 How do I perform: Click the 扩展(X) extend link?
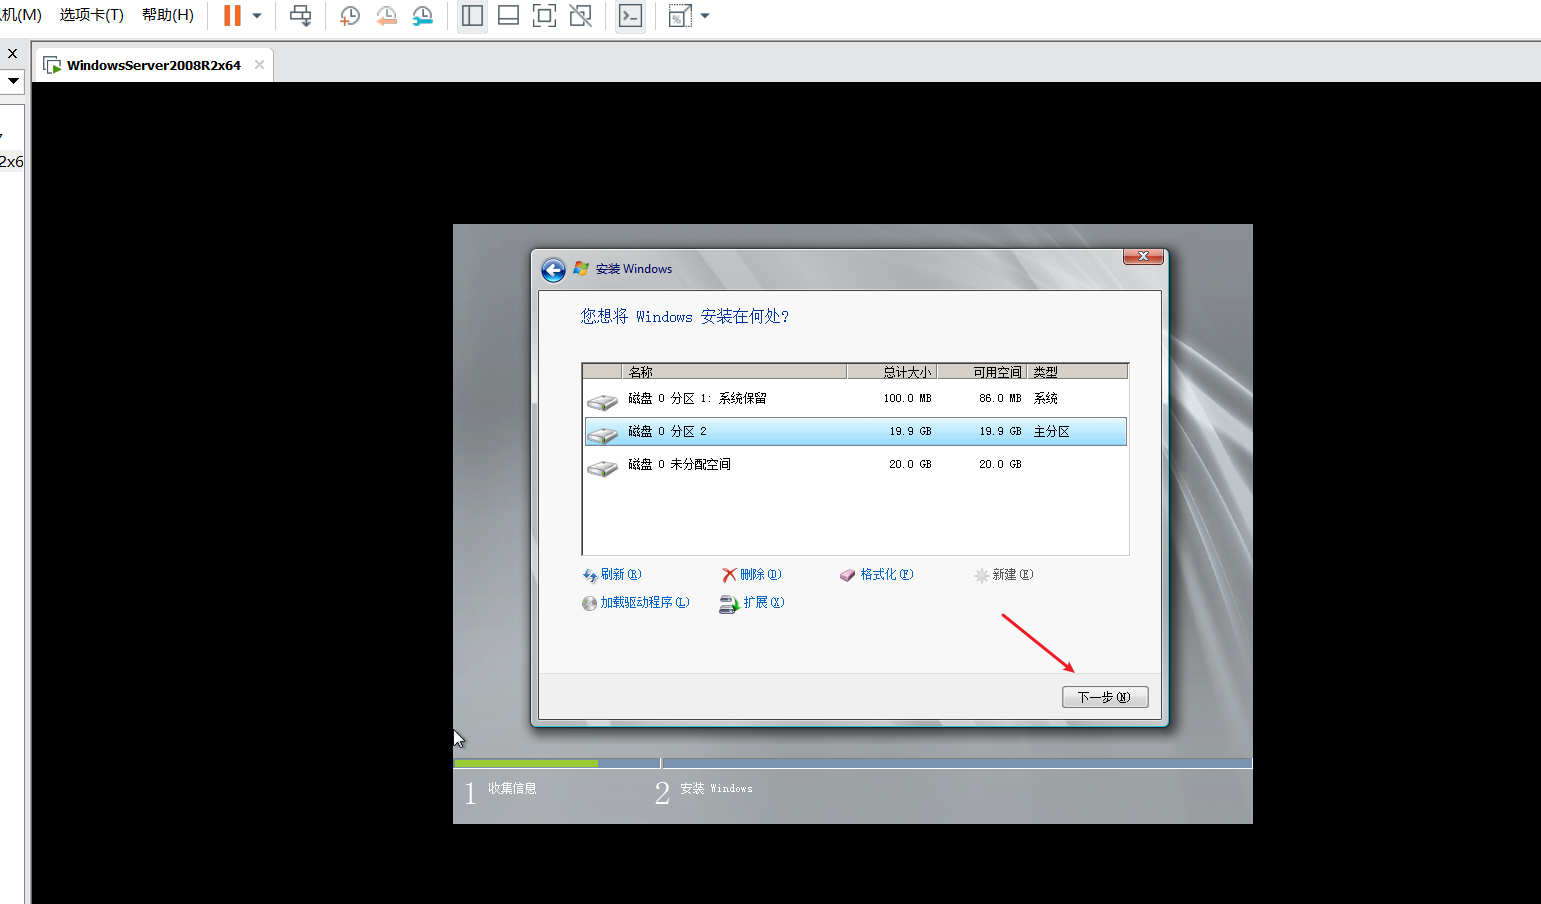point(764,602)
